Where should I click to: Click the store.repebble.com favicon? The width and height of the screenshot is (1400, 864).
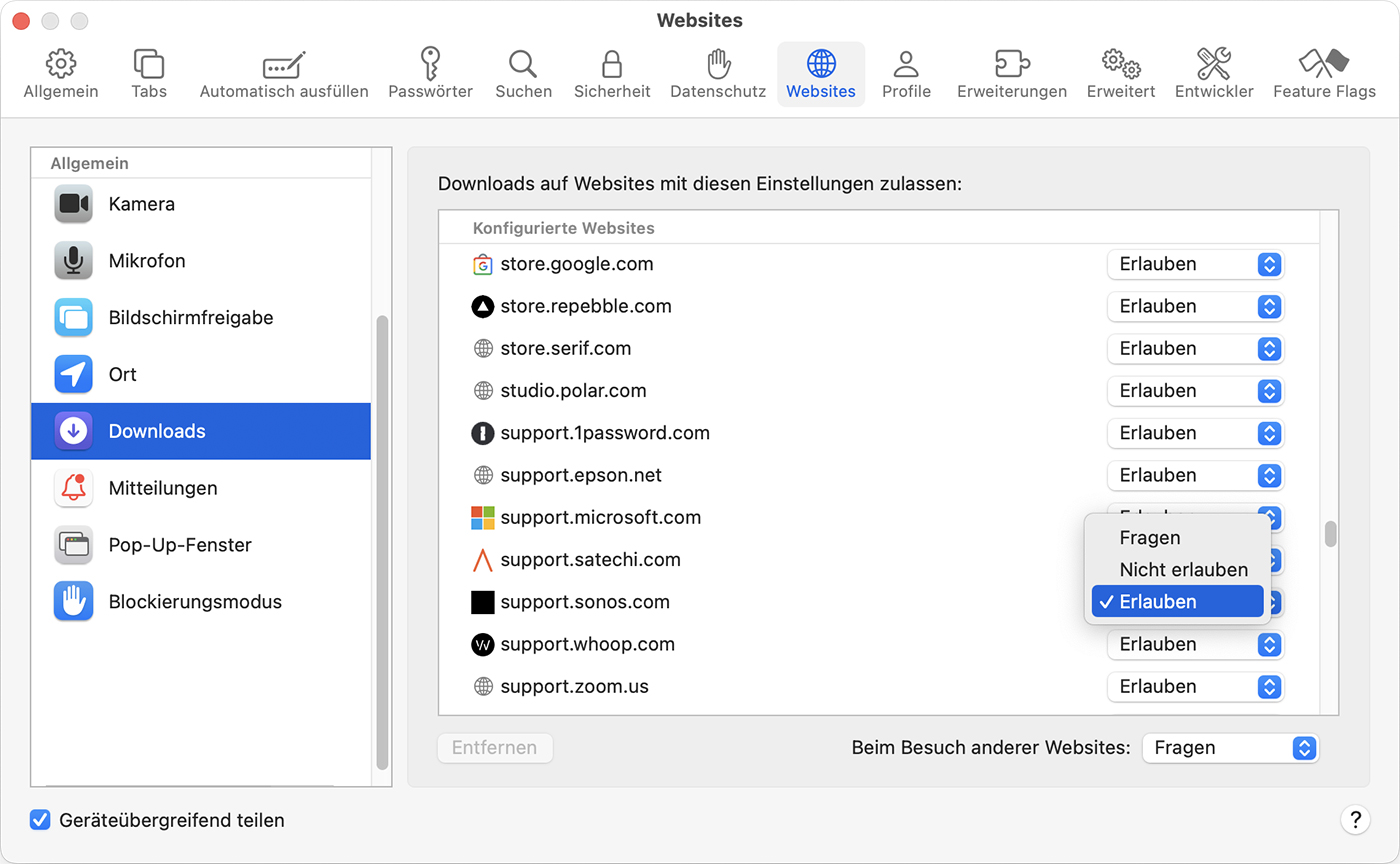coord(483,307)
